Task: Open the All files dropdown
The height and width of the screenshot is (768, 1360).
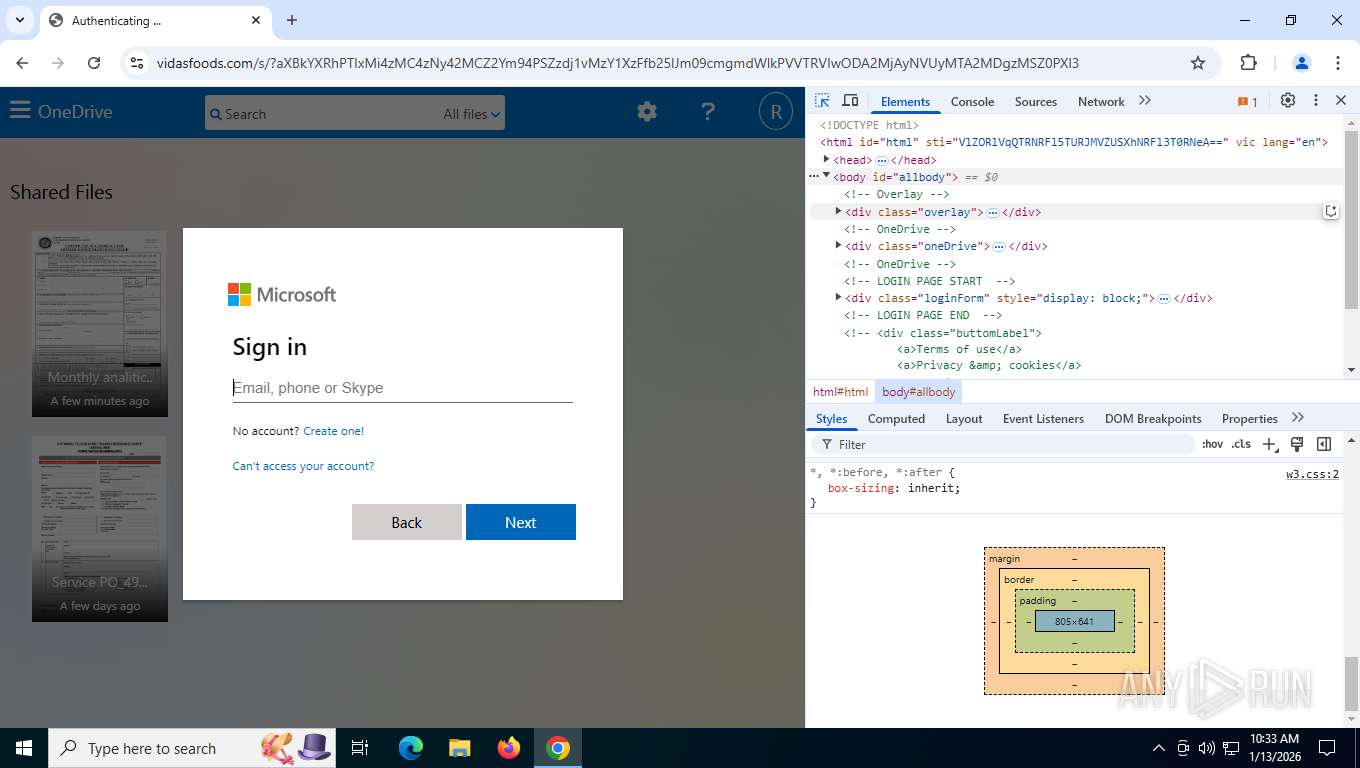Action: tap(472, 114)
